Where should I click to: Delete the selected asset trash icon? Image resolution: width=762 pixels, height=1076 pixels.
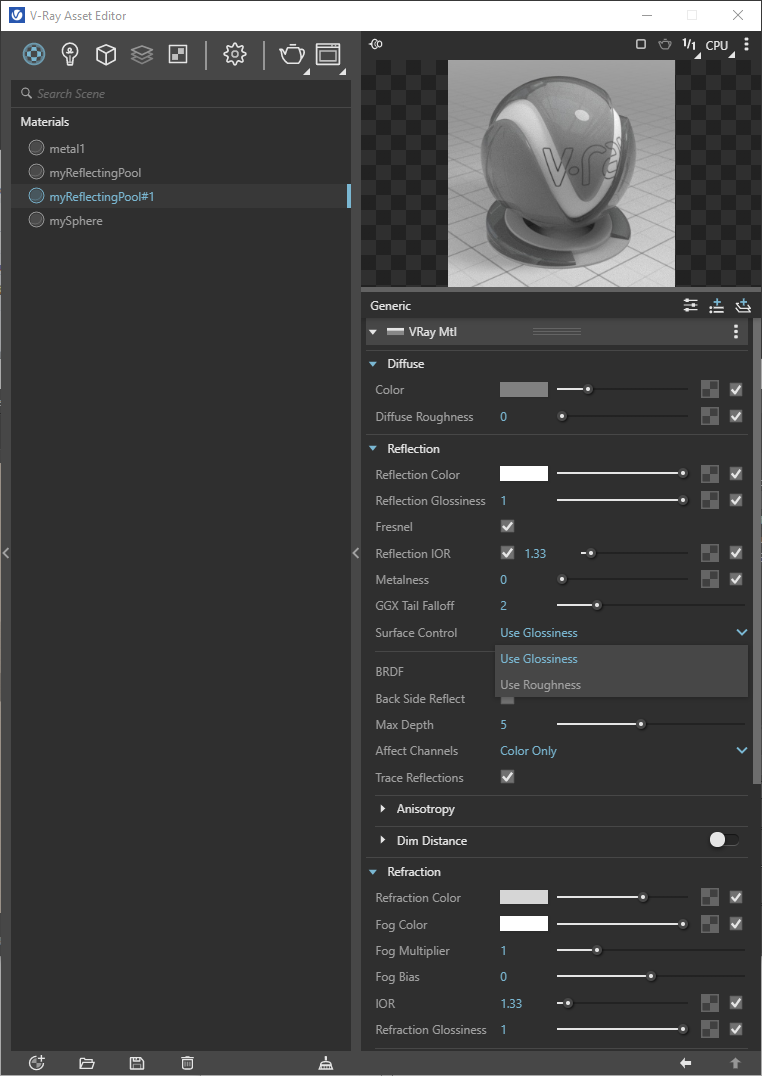[x=187, y=1063]
